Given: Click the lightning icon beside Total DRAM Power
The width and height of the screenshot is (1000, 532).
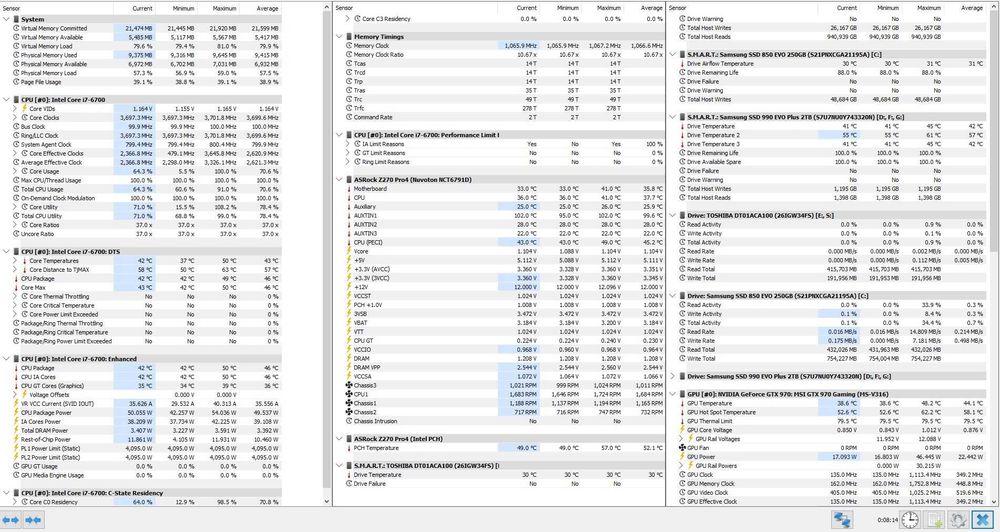Looking at the screenshot, I should (17, 431).
